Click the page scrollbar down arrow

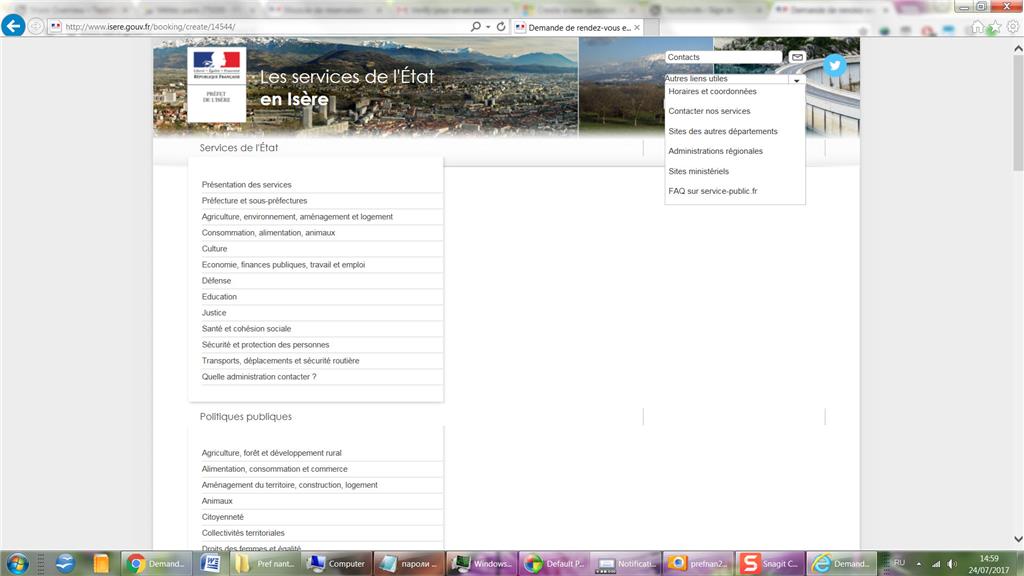[x=1017, y=539]
